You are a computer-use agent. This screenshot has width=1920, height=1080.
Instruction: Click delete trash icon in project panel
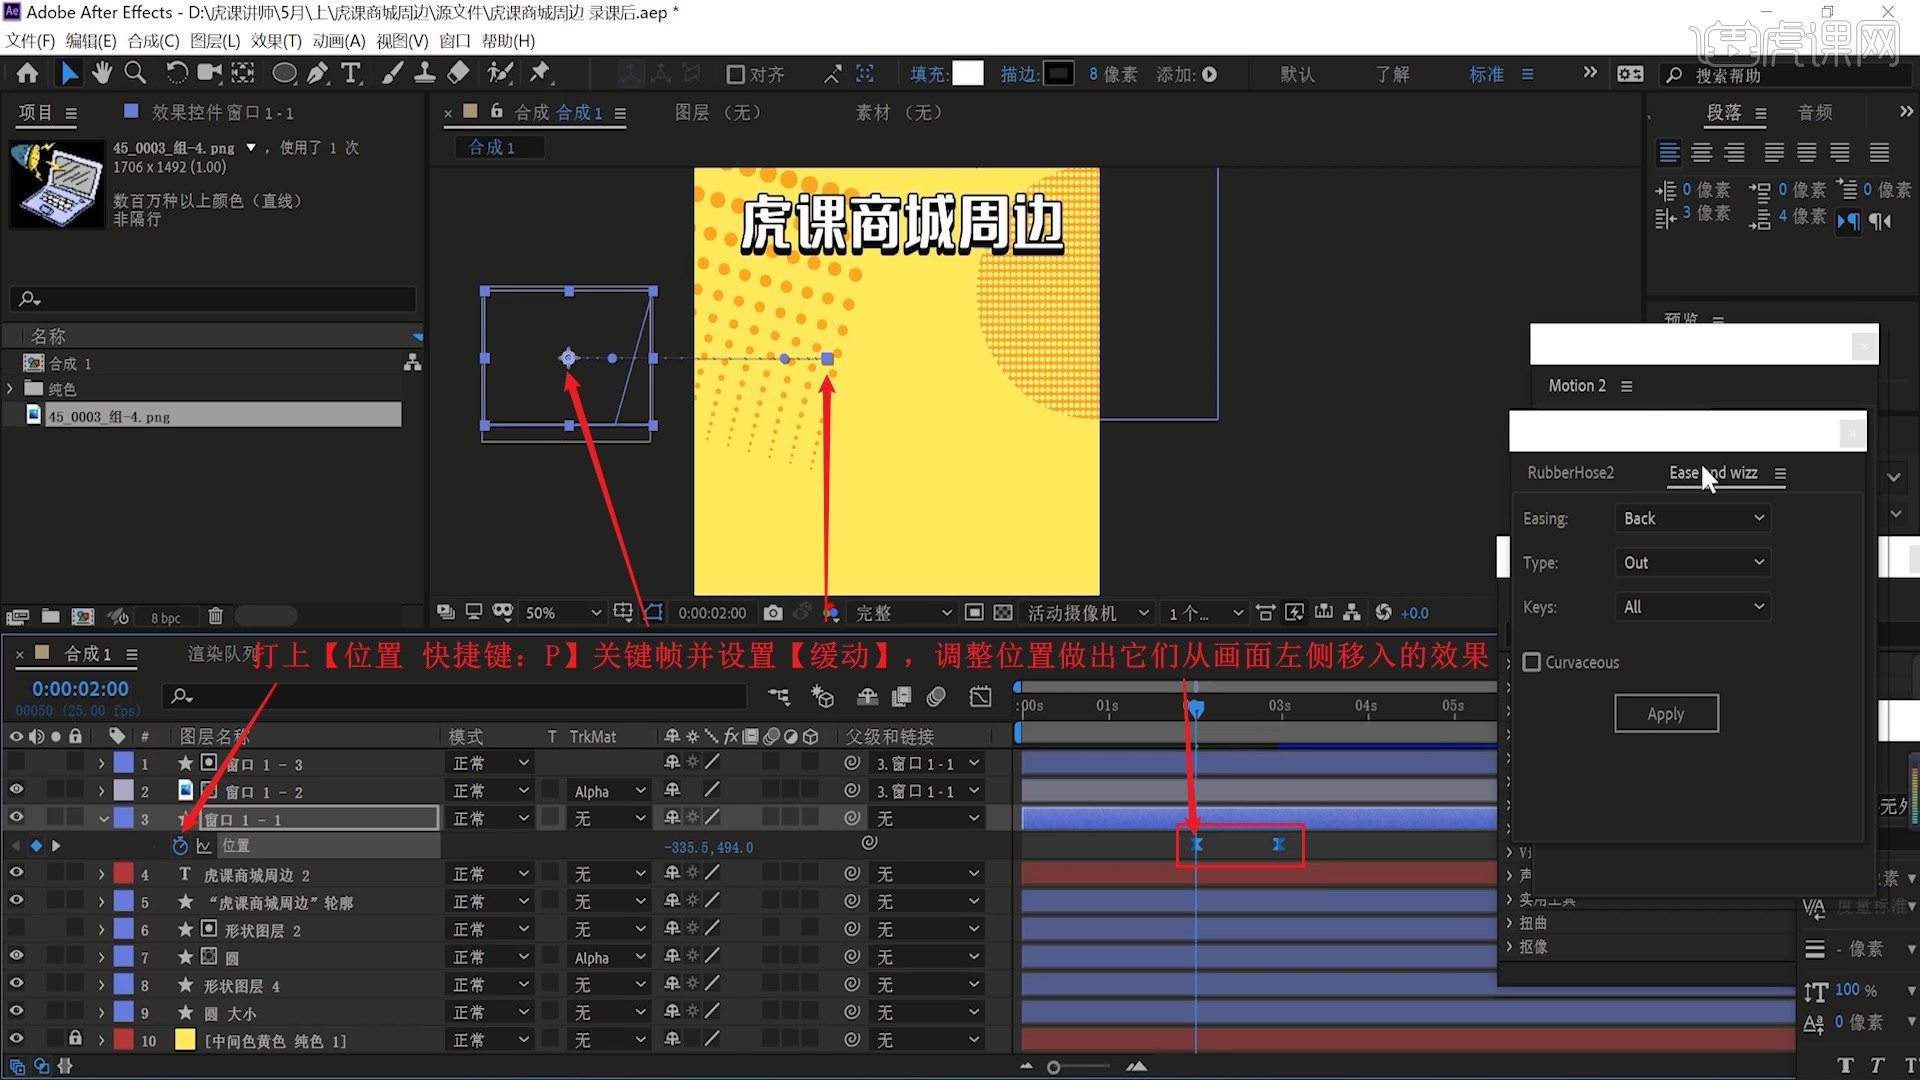pos(215,617)
